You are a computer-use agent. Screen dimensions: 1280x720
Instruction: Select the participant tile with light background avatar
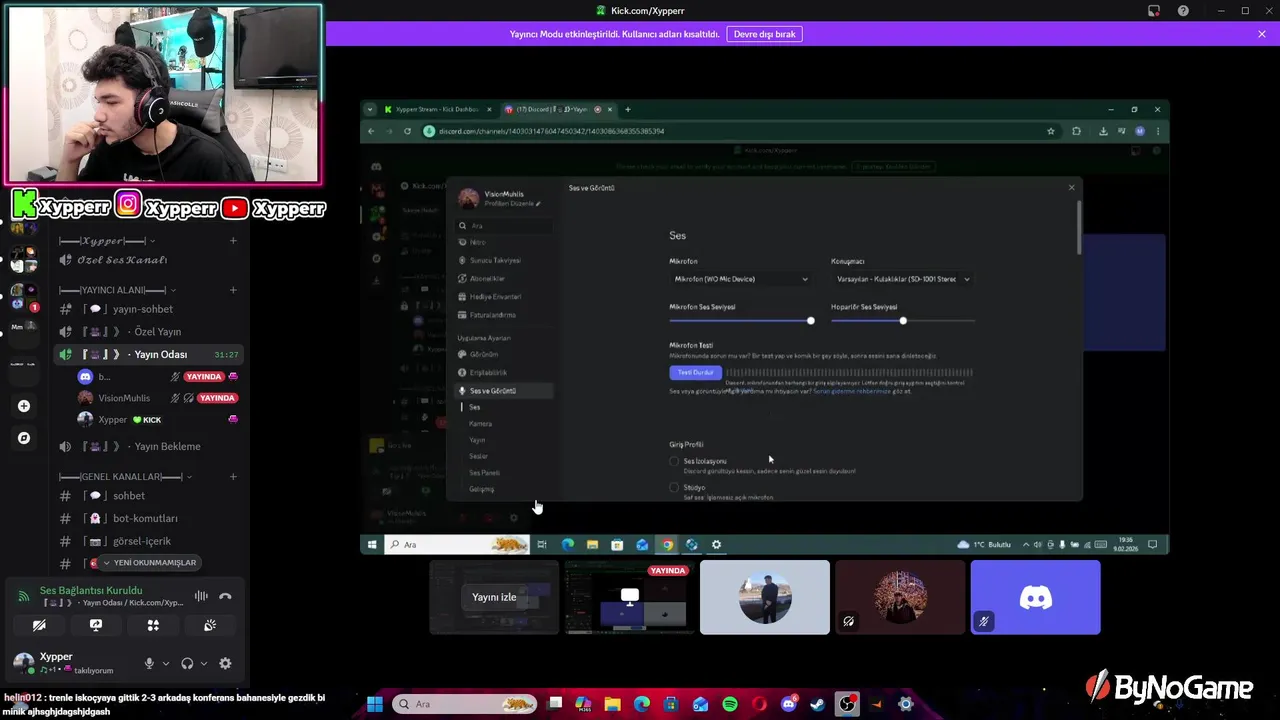coord(765,597)
